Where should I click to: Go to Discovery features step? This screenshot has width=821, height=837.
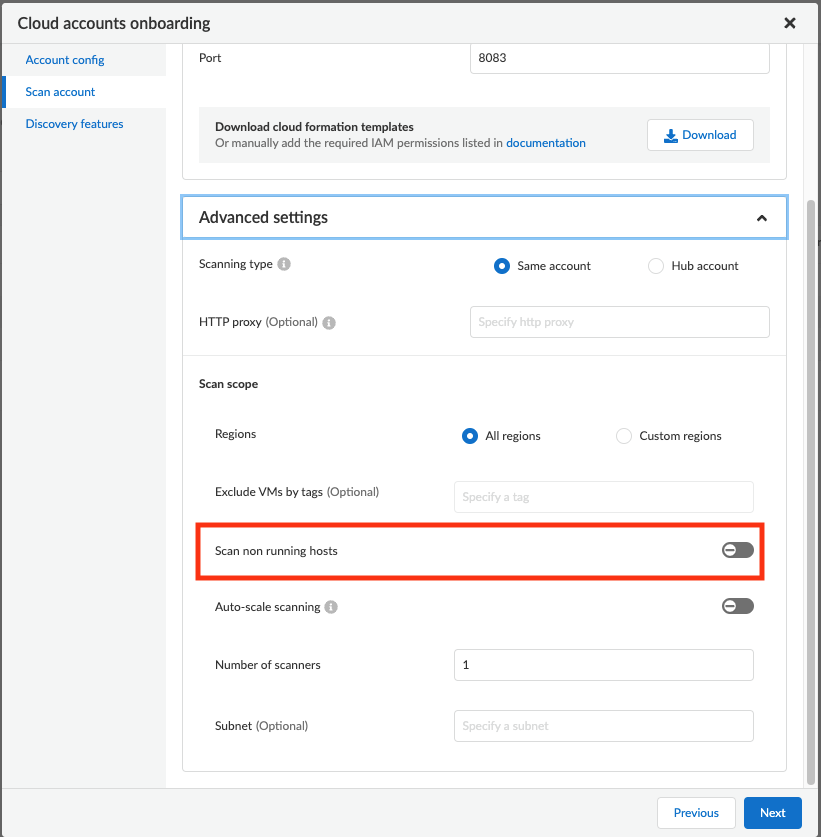pyautogui.click(x=74, y=124)
